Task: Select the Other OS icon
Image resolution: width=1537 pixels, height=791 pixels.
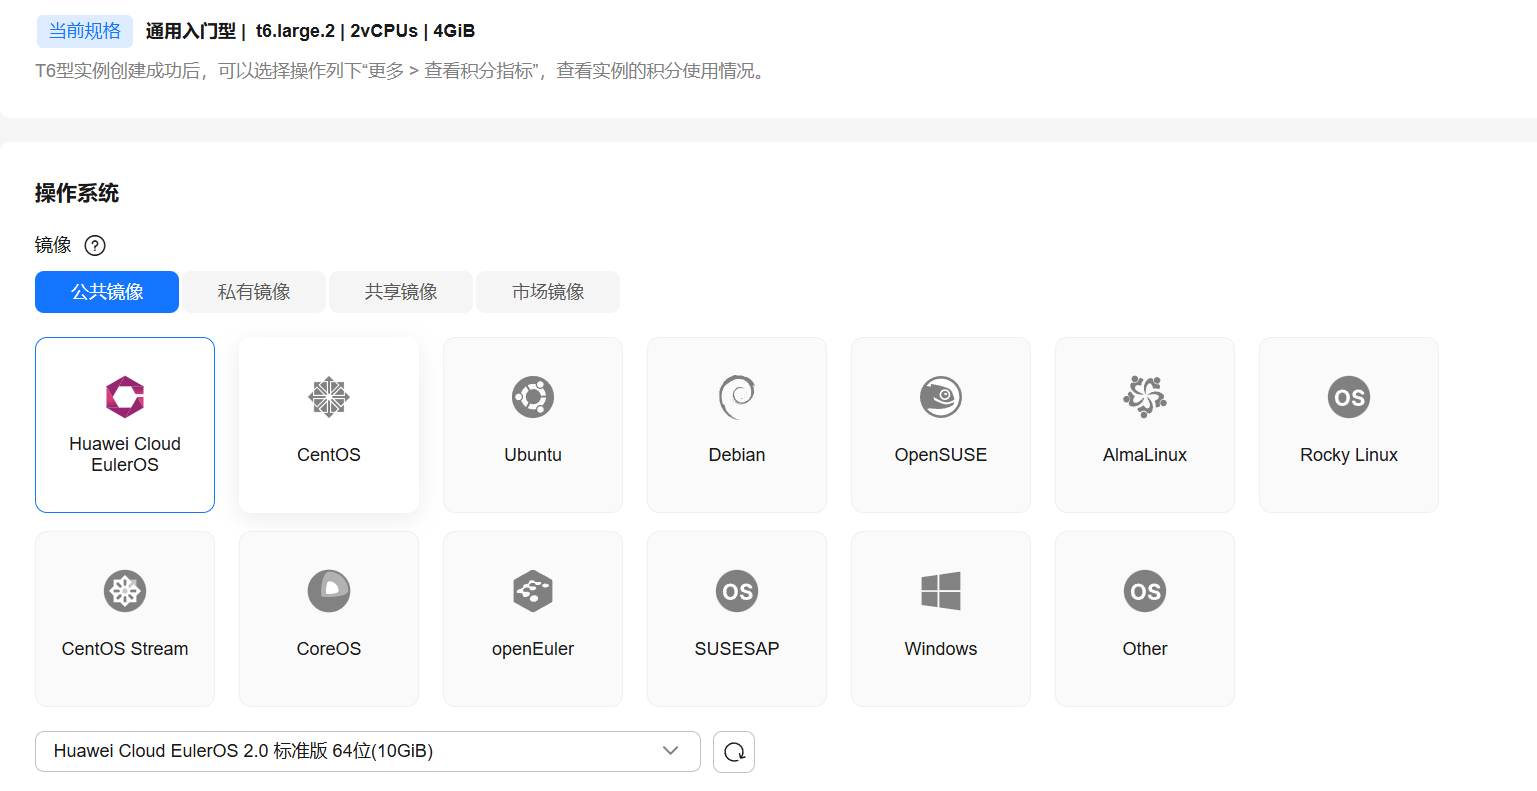Action: 1145,591
